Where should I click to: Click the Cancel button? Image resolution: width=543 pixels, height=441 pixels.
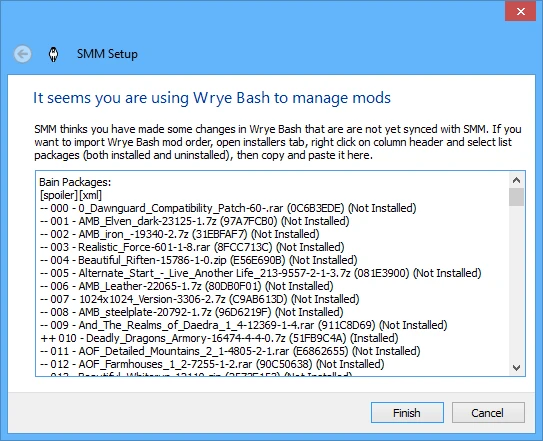488,413
